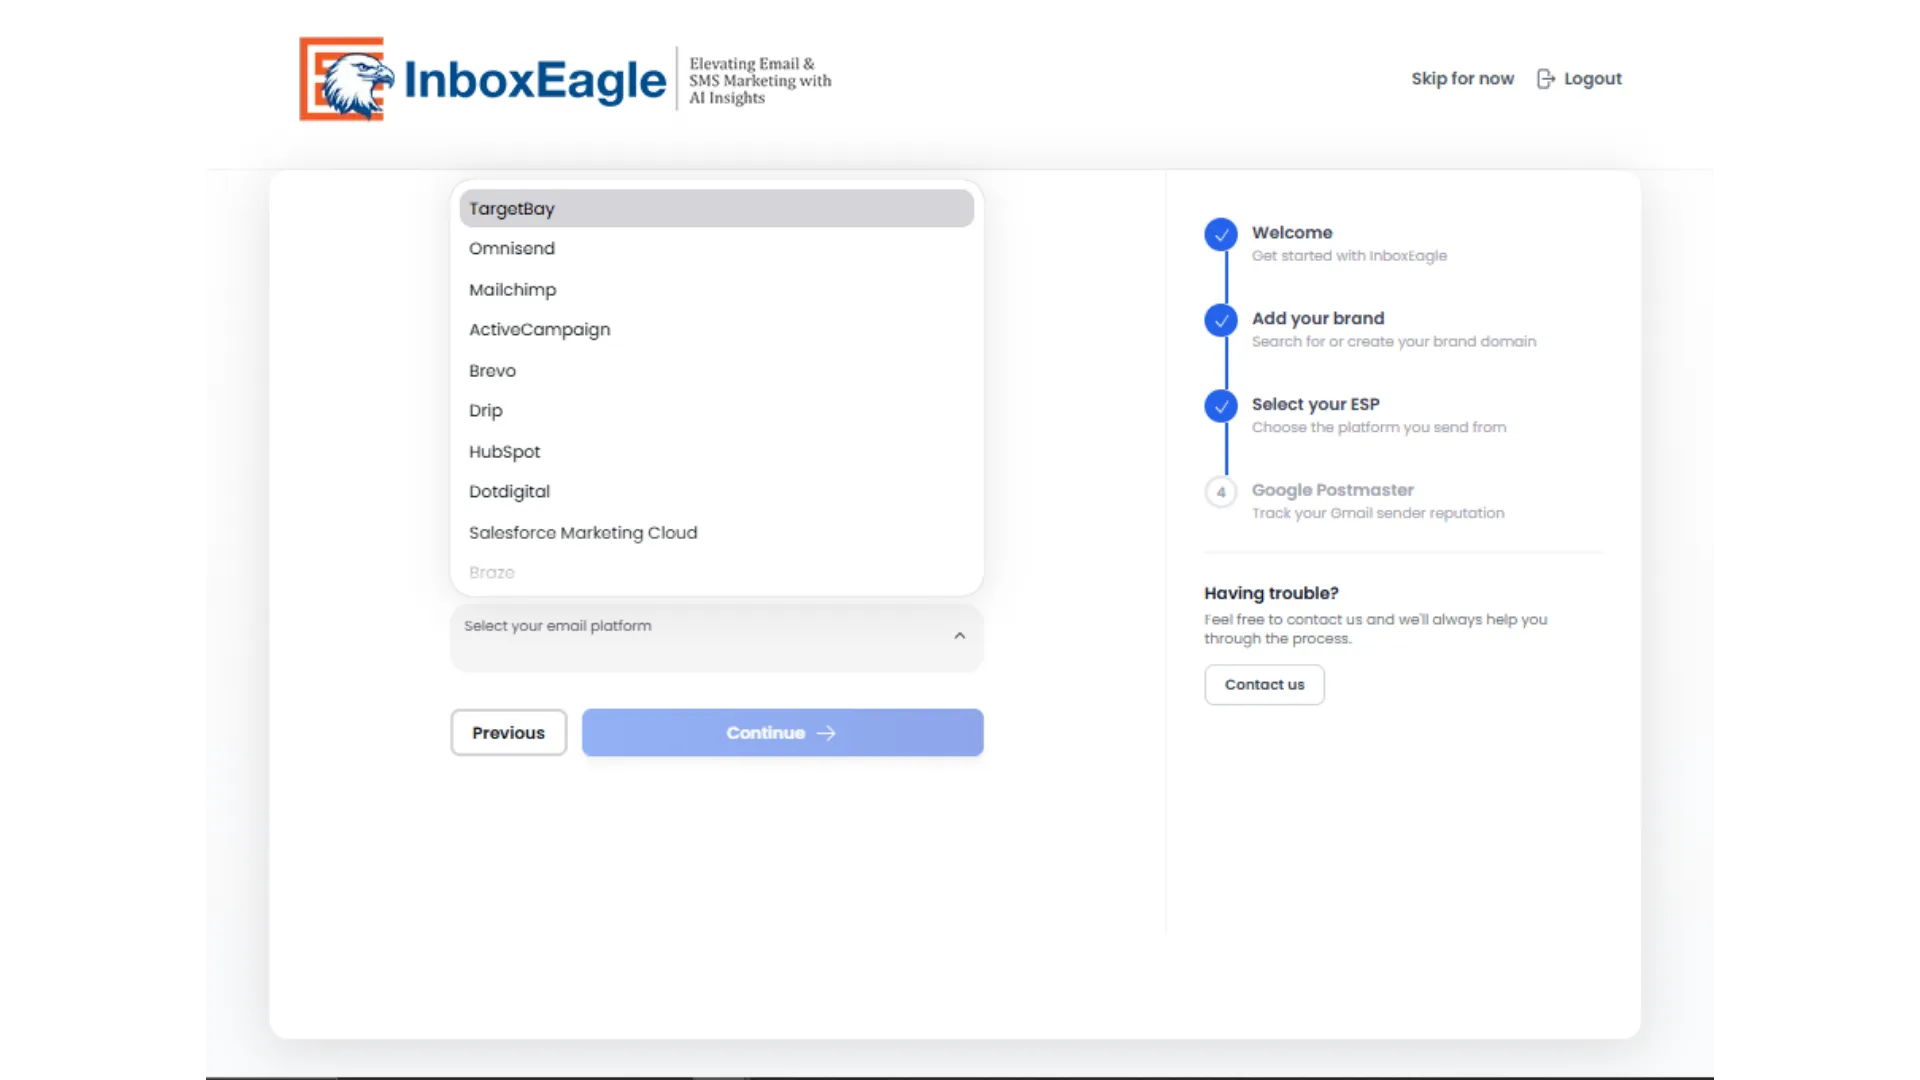Click the Select your email platform field
The height and width of the screenshot is (1080, 1920).
[x=716, y=637]
